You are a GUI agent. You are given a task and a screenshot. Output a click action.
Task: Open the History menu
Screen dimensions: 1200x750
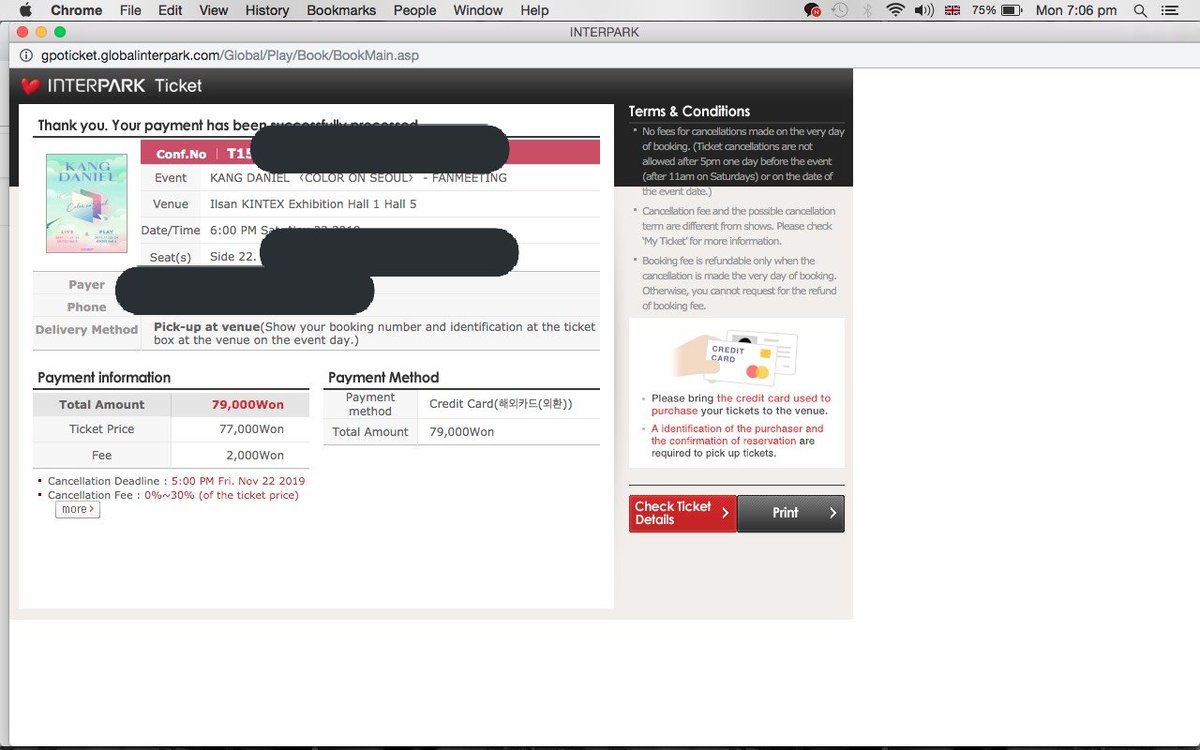coord(267,10)
